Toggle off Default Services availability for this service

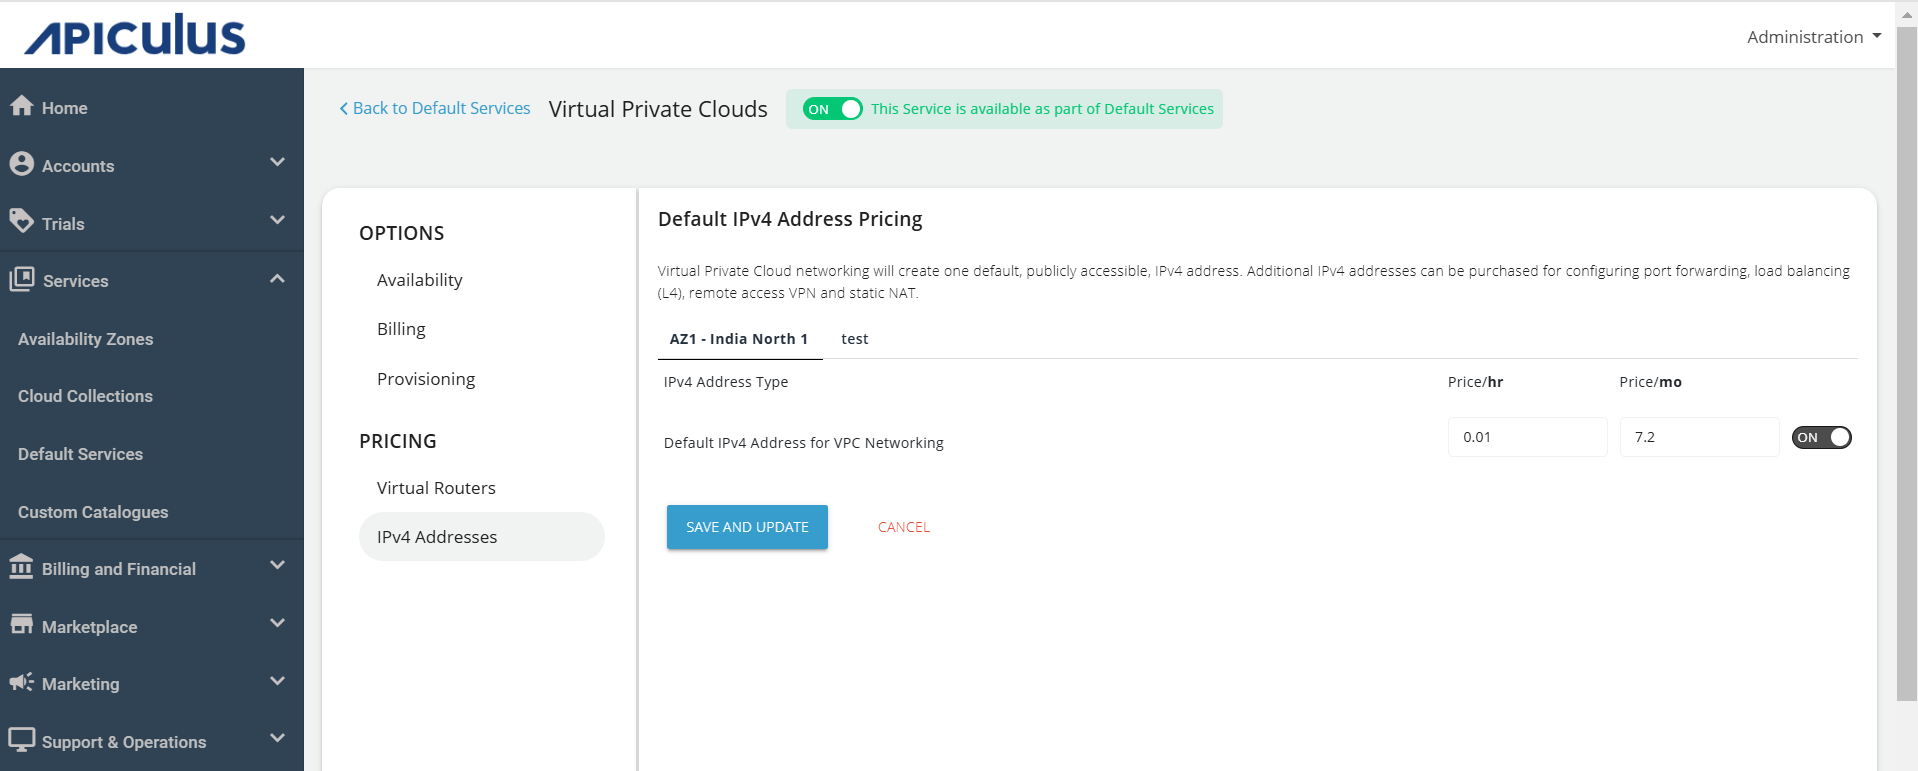pyautogui.click(x=831, y=108)
